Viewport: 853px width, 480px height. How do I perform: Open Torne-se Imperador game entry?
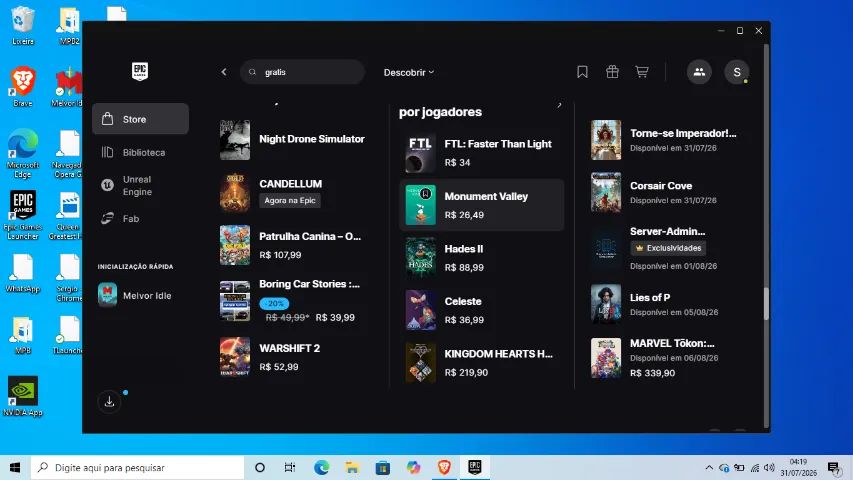click(x=669, y=140)
